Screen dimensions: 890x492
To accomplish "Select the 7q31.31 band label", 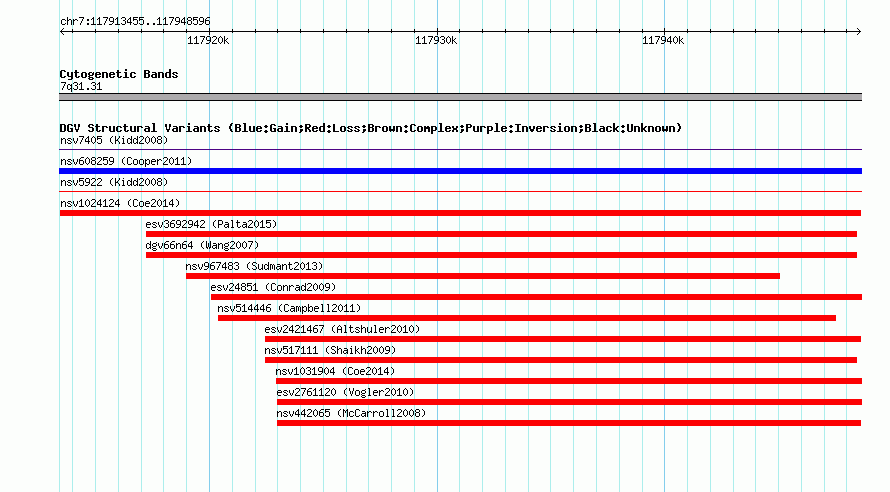I will click(81, 87).
